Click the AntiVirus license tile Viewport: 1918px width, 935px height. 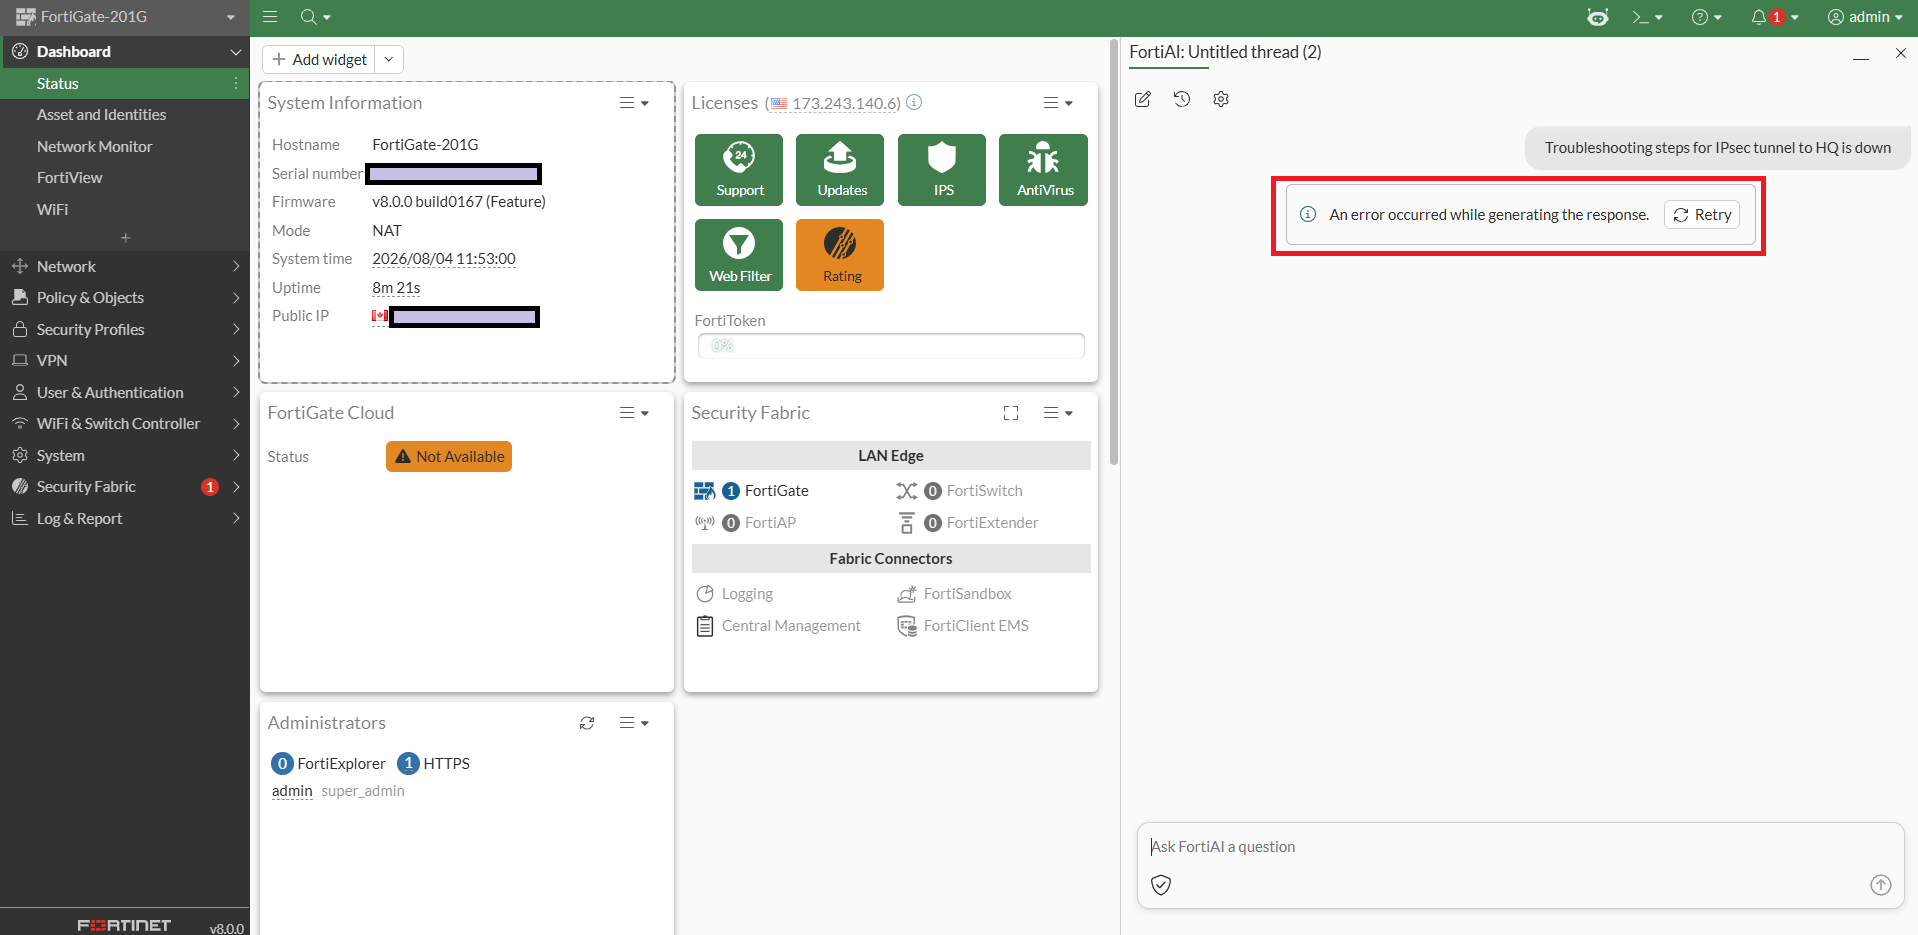click(x=1044, y=170)
